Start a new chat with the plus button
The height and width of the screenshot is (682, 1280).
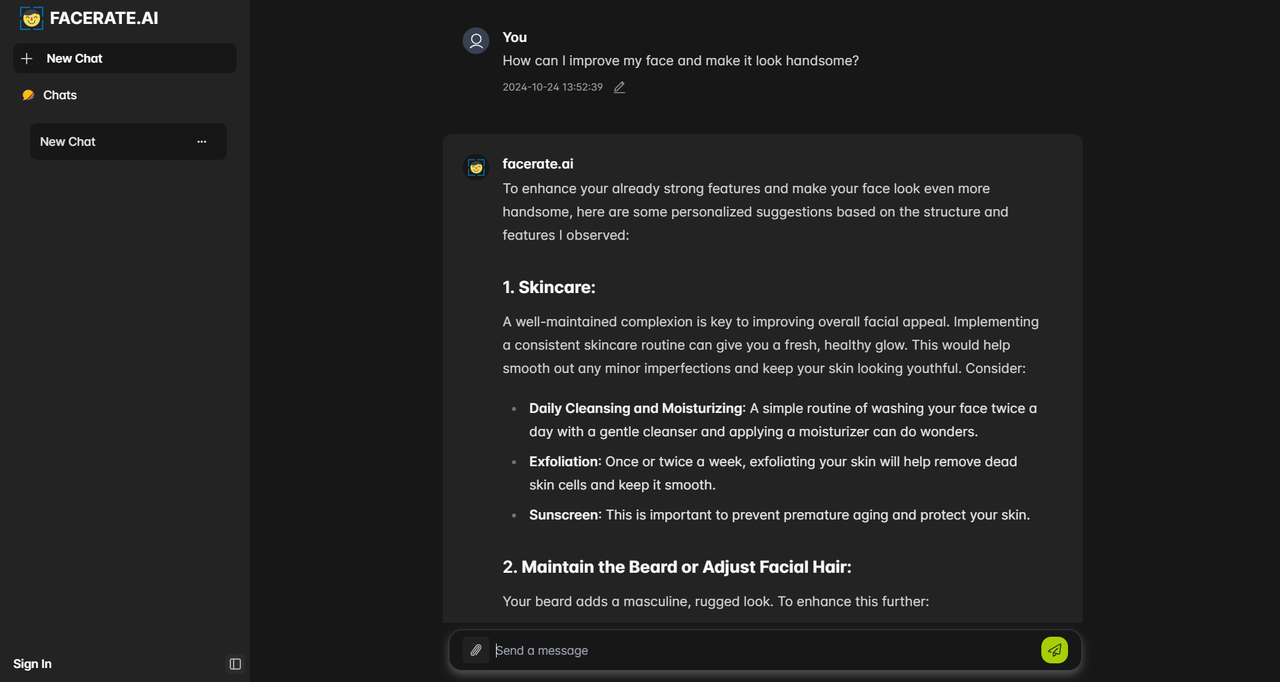pos(27,58)
